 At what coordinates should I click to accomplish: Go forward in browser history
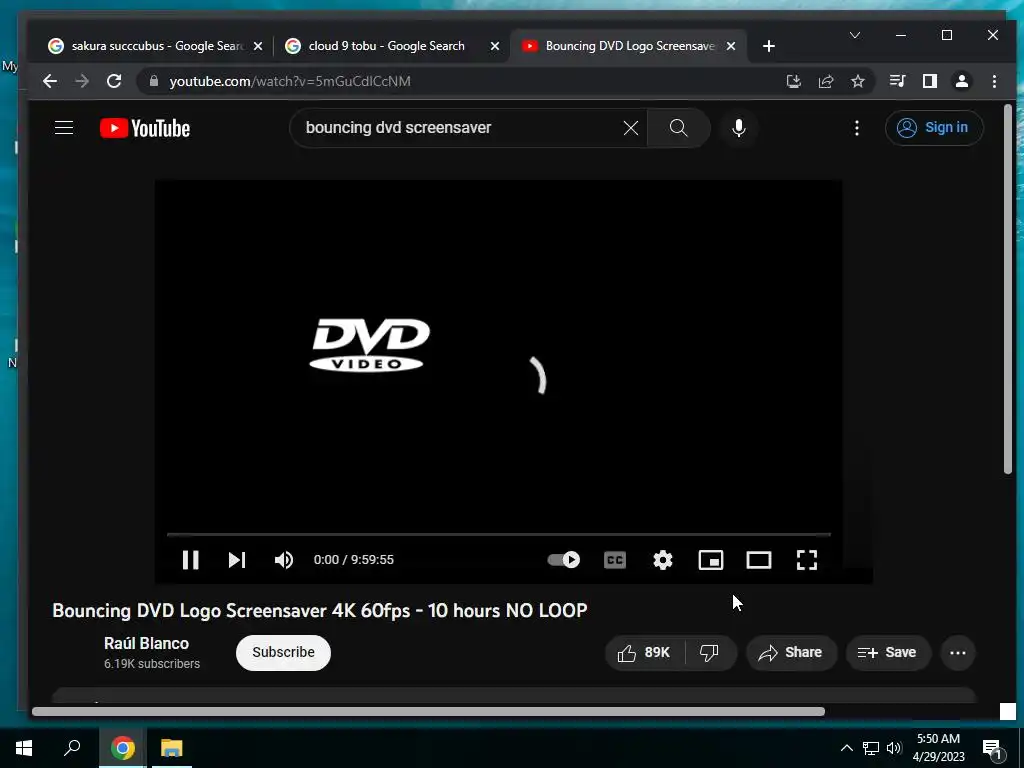[82, 81]
